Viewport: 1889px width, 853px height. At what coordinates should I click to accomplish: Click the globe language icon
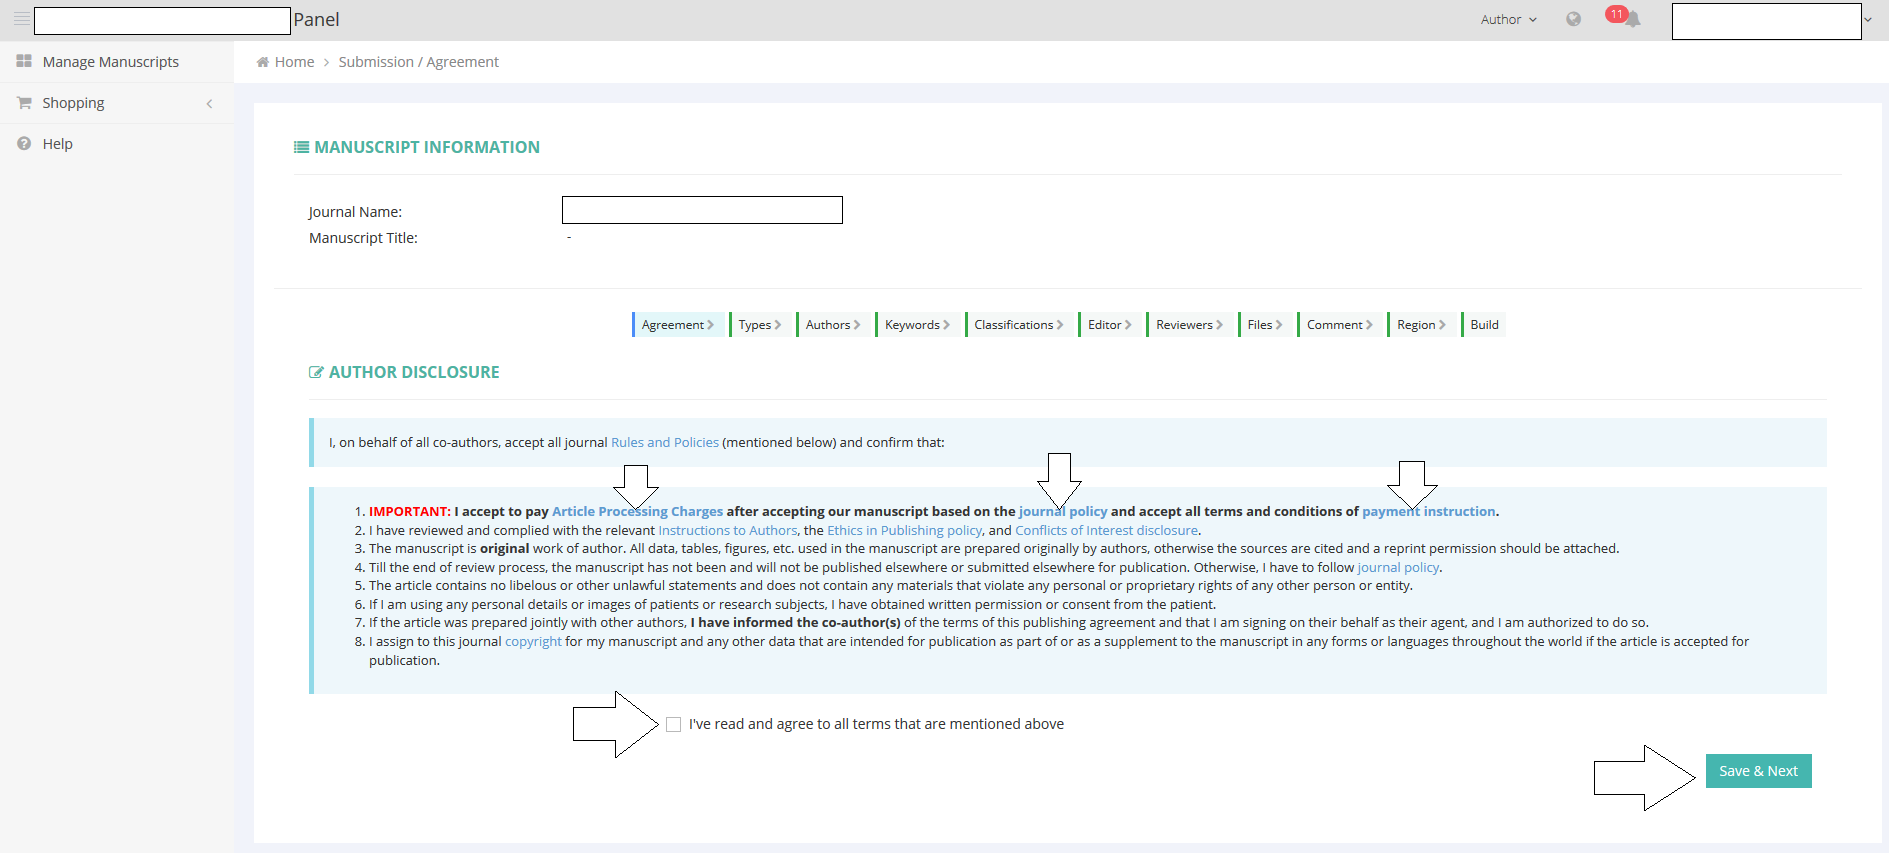click(1573, 19)
